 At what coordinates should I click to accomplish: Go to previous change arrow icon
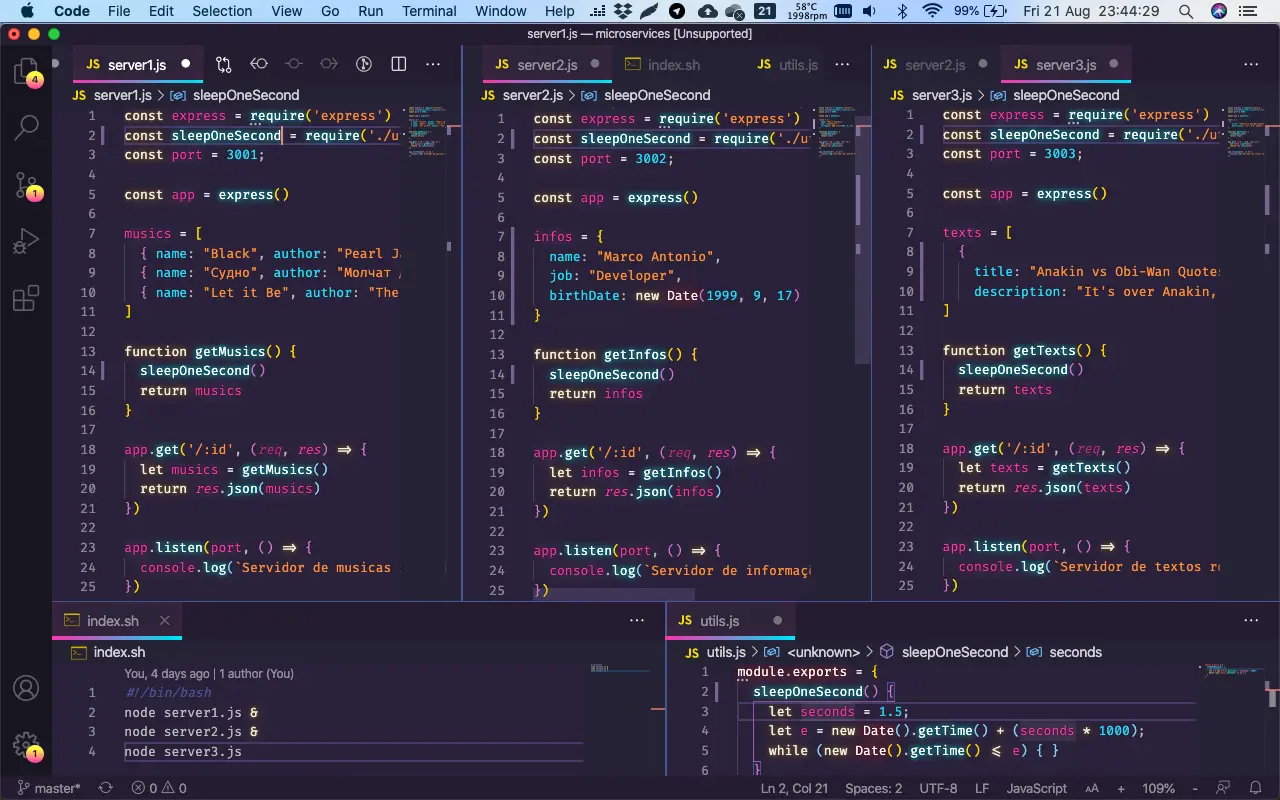tap(259, 64)
